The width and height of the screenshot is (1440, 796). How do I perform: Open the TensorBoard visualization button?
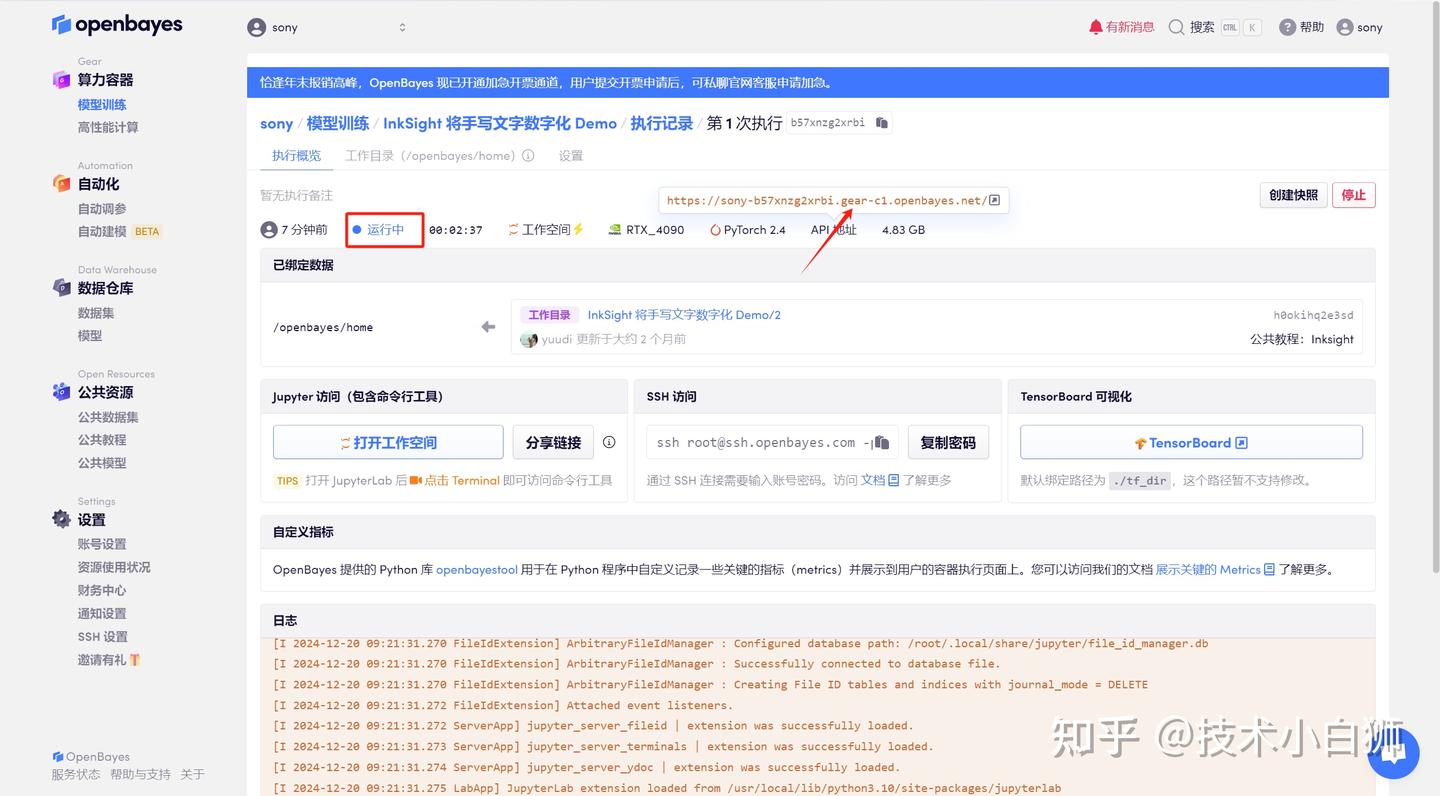[1190, 442]
